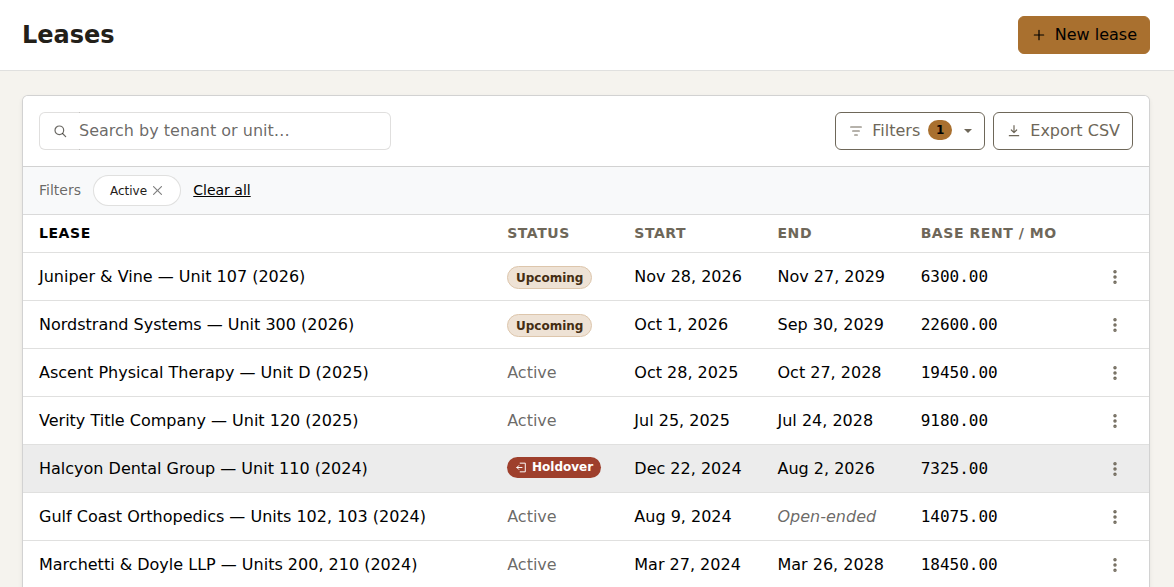The image size is (1174, 587).
Task: Select base rent 7325.00
Action: click(955, 469)
